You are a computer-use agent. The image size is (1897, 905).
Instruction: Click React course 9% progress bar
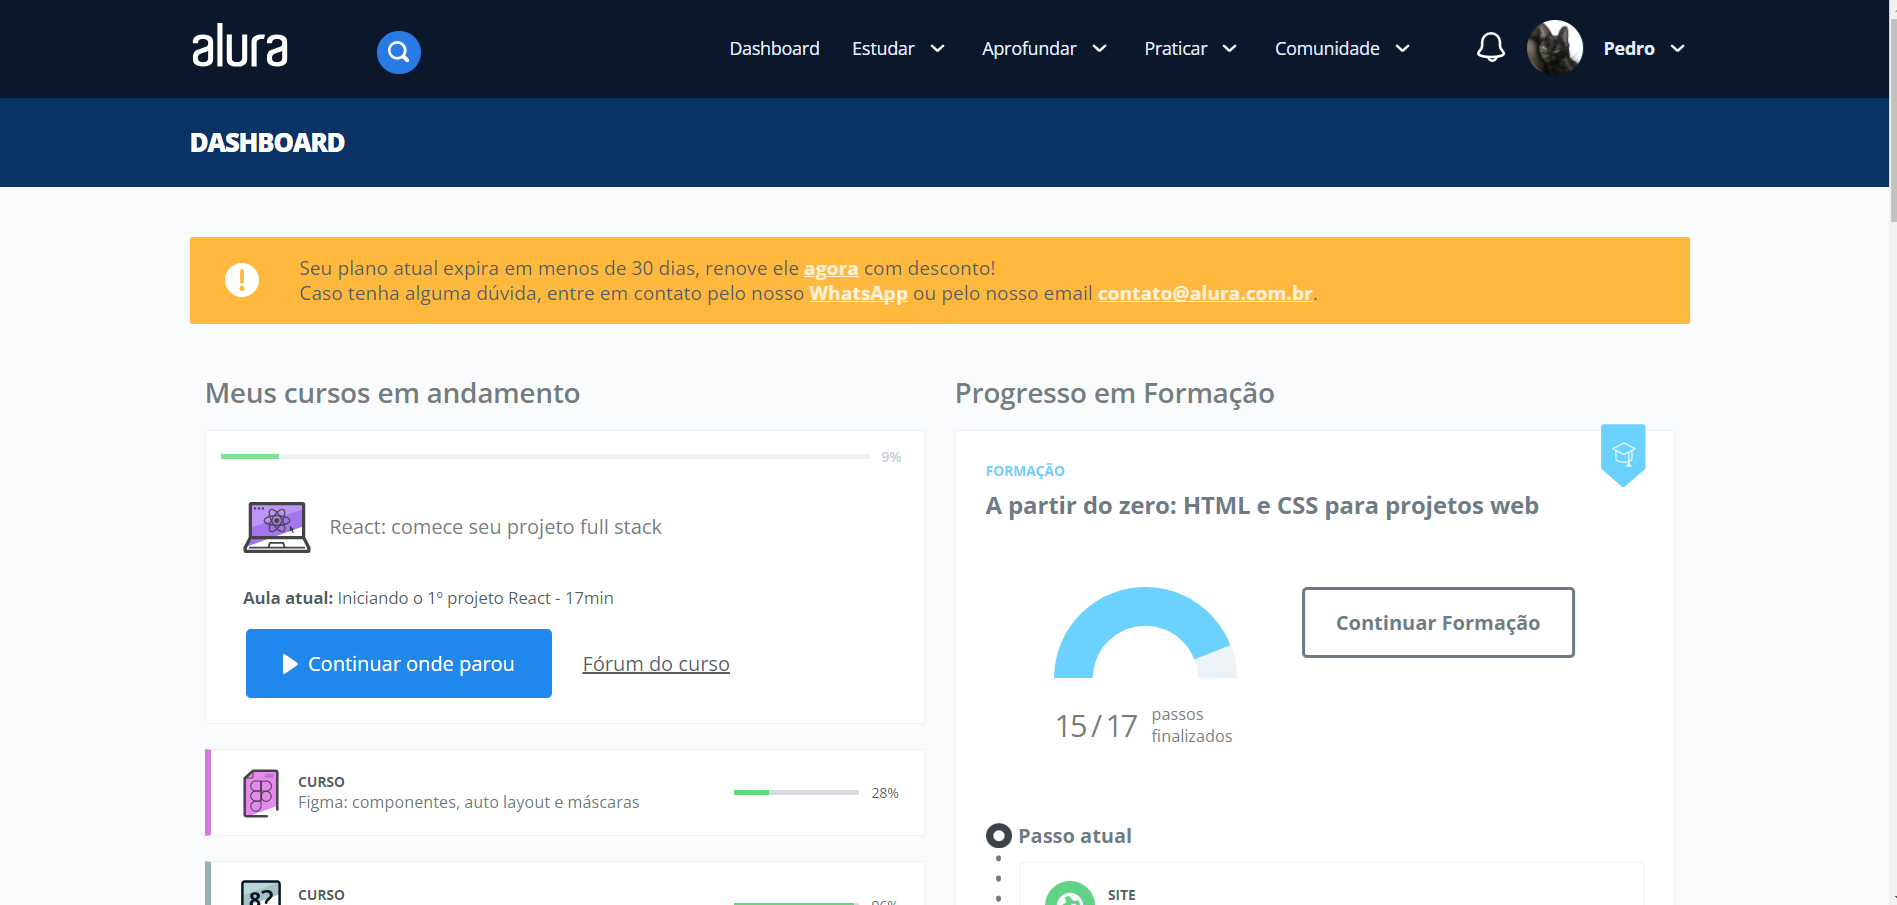[545, 456]
